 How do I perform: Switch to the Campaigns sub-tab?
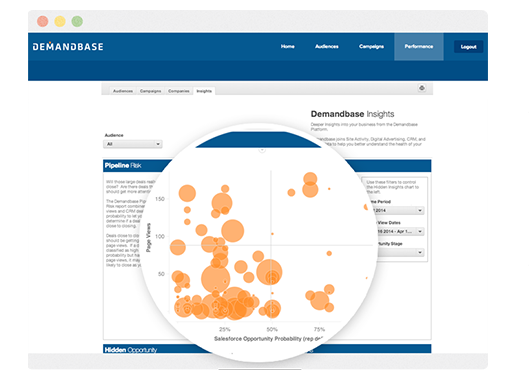(150, 91)
